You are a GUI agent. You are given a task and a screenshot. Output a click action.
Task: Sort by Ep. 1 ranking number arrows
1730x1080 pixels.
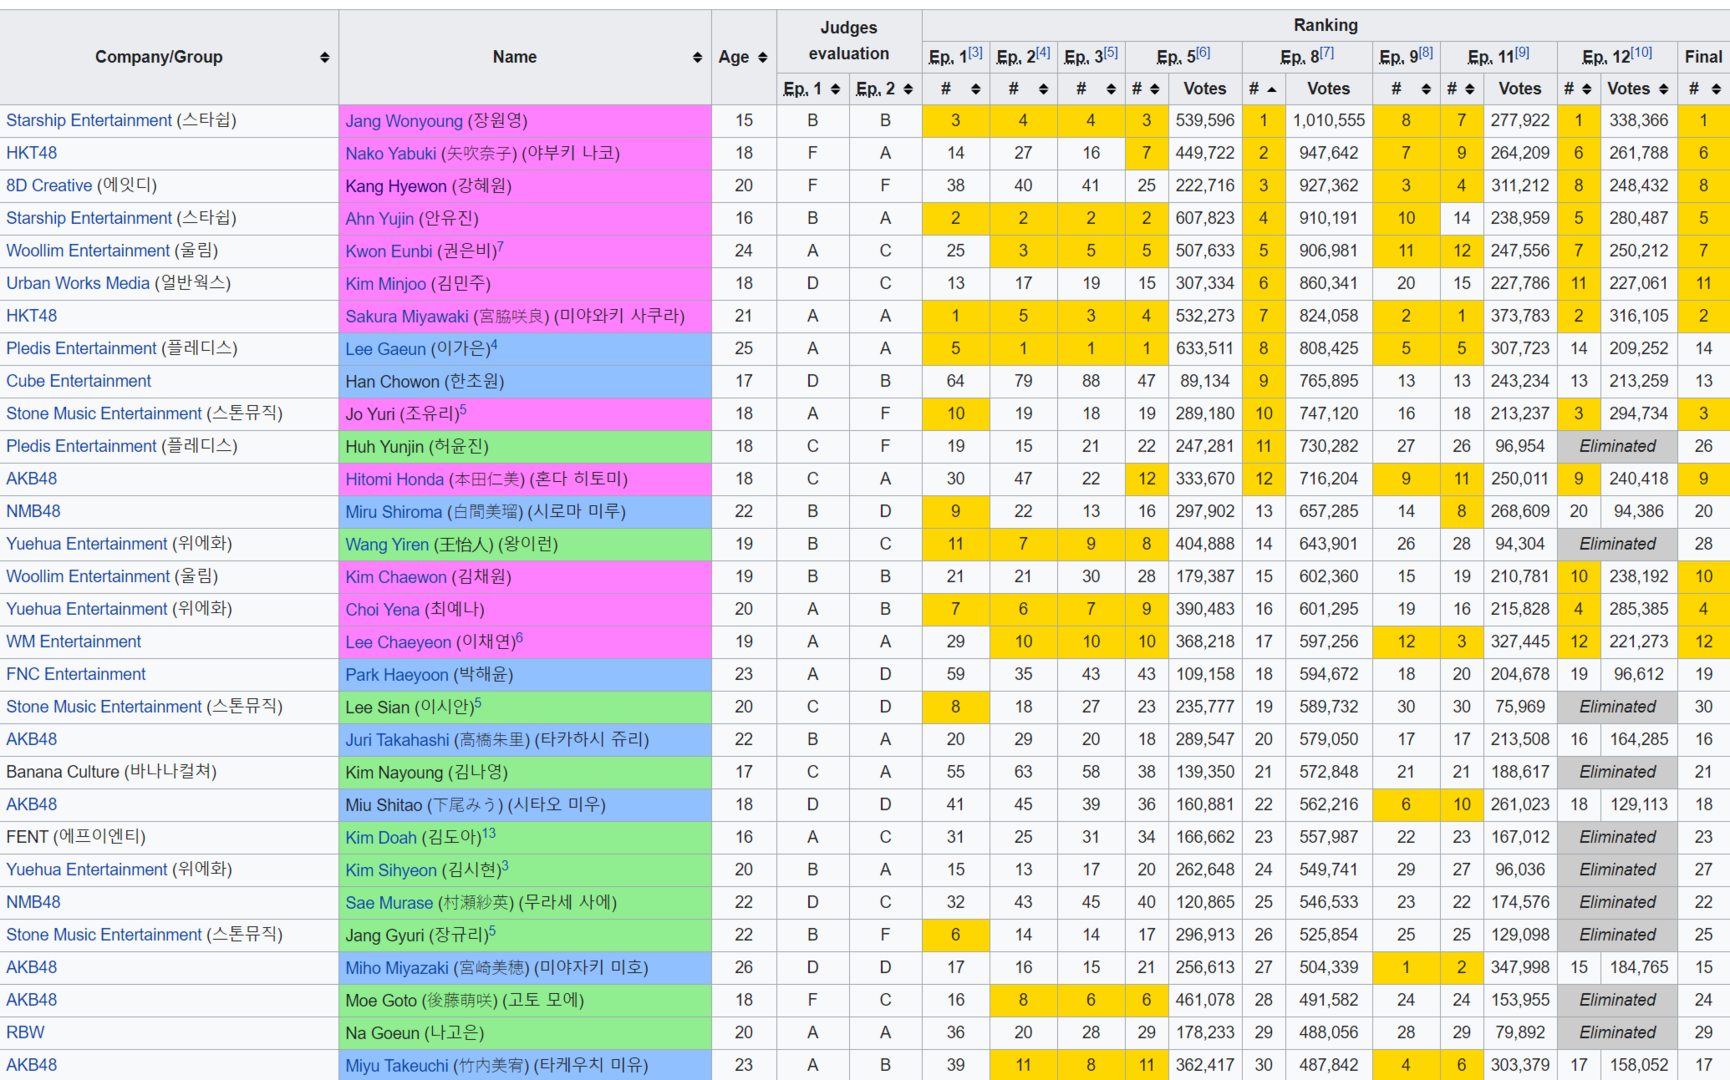coord(976,89)
